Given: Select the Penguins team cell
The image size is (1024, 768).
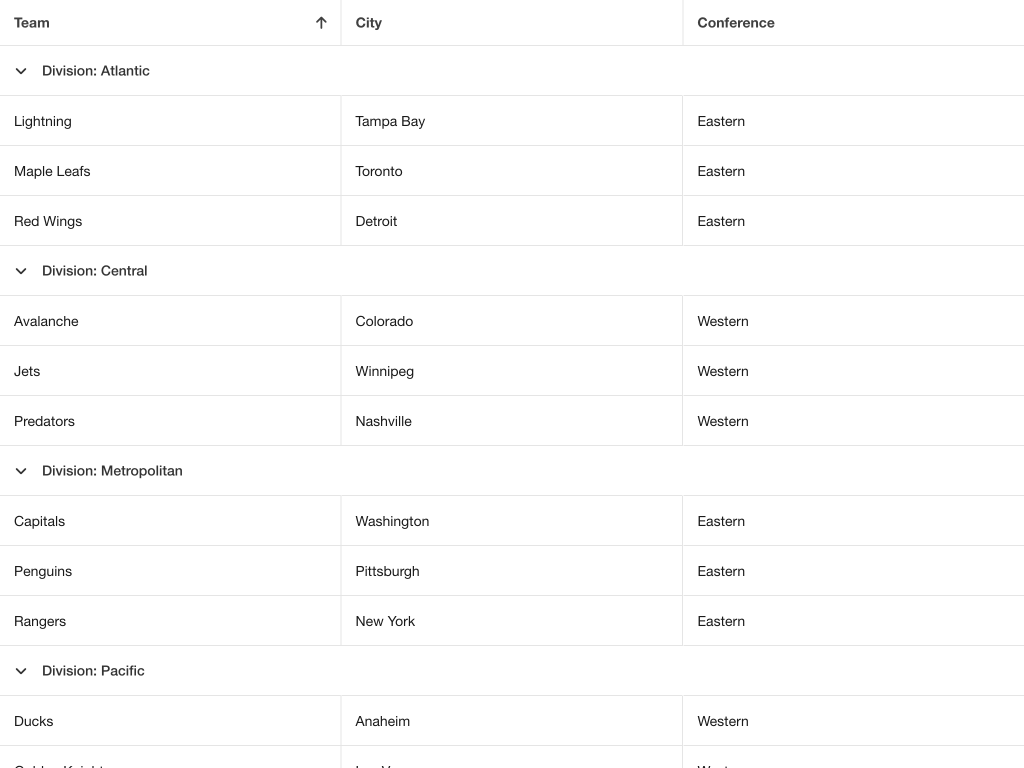Looking at the screenshot, I should click(43, 571).
